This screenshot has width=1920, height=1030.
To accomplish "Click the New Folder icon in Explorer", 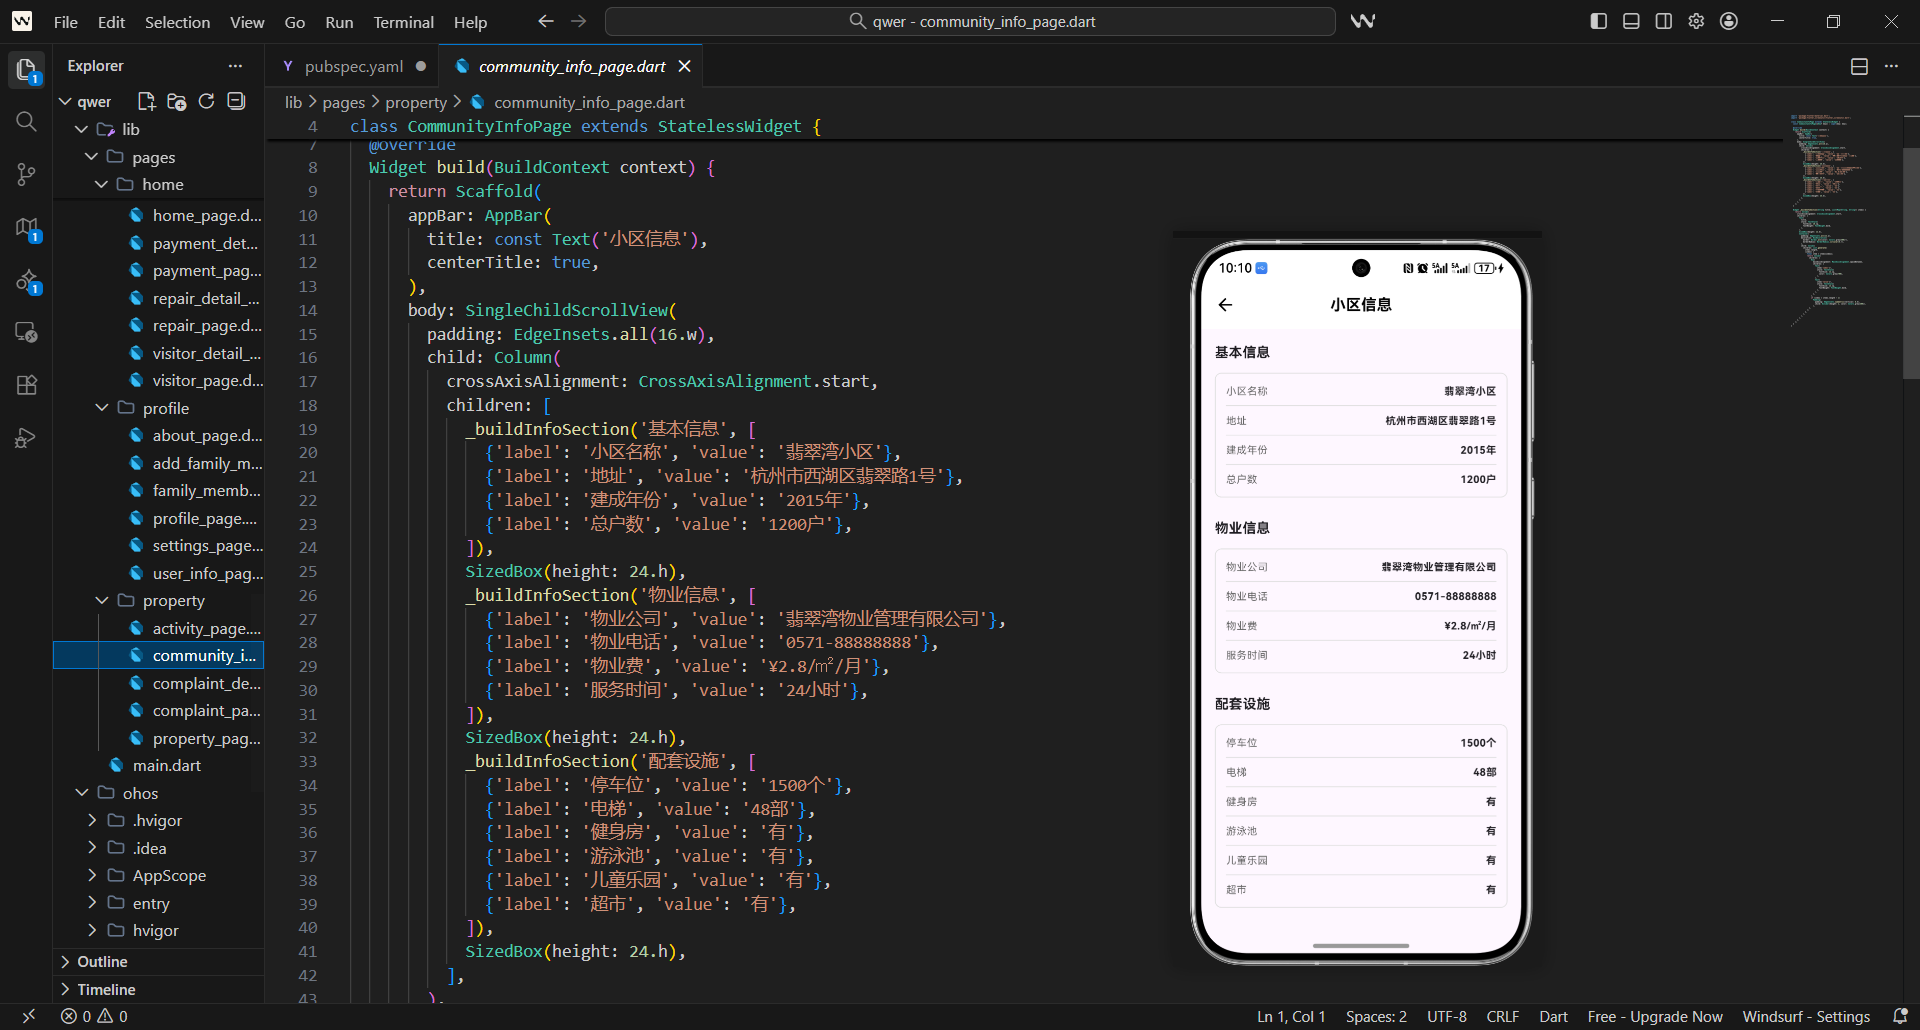I will 176,101.
